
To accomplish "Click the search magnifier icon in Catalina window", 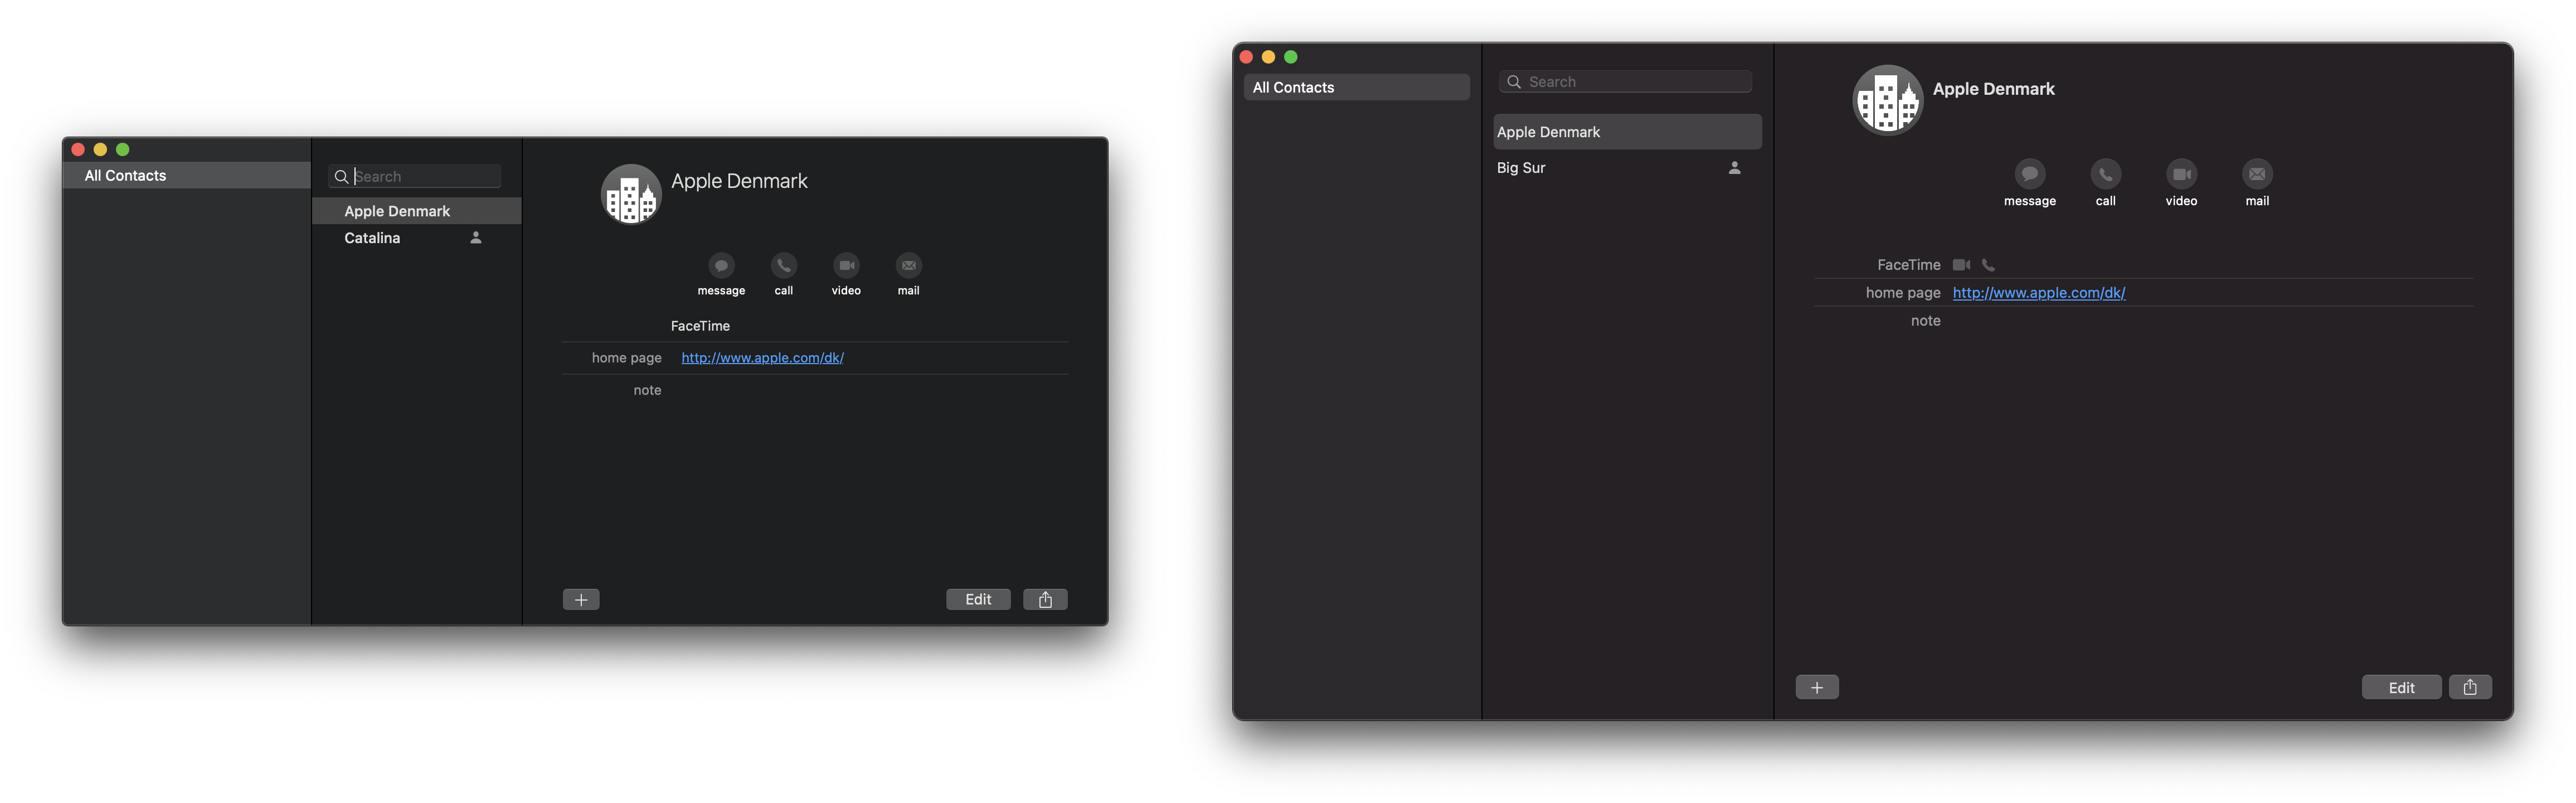I will click(341, 177).
